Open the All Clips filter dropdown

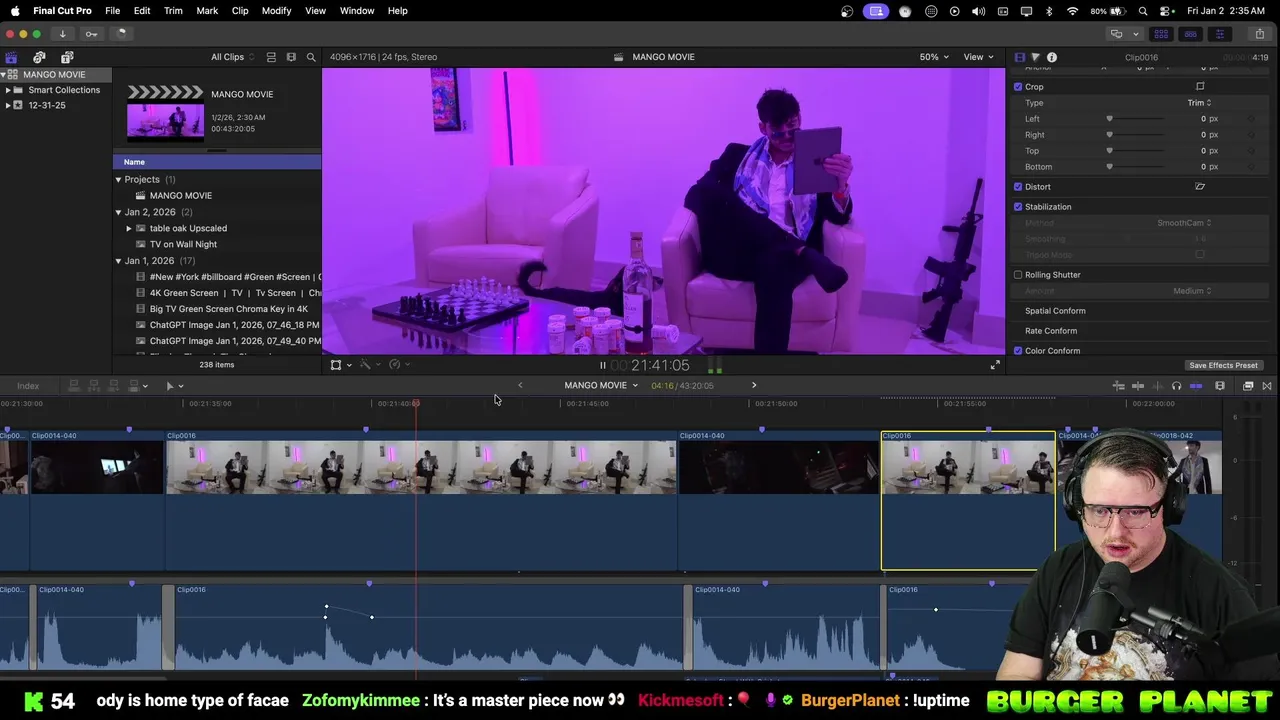232,57
